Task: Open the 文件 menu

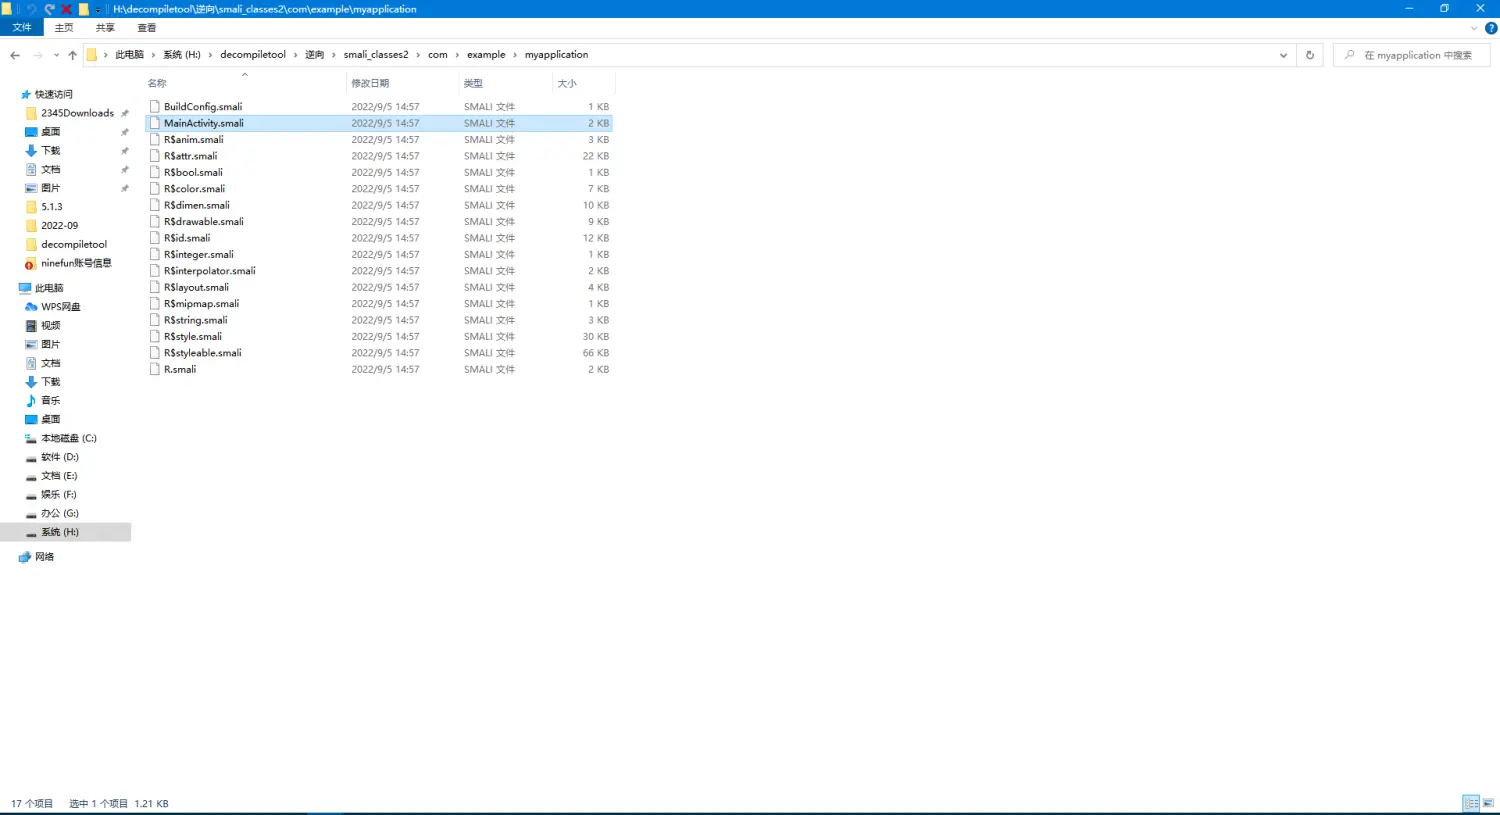Action: pyautogui.click(x=22, y=28)
